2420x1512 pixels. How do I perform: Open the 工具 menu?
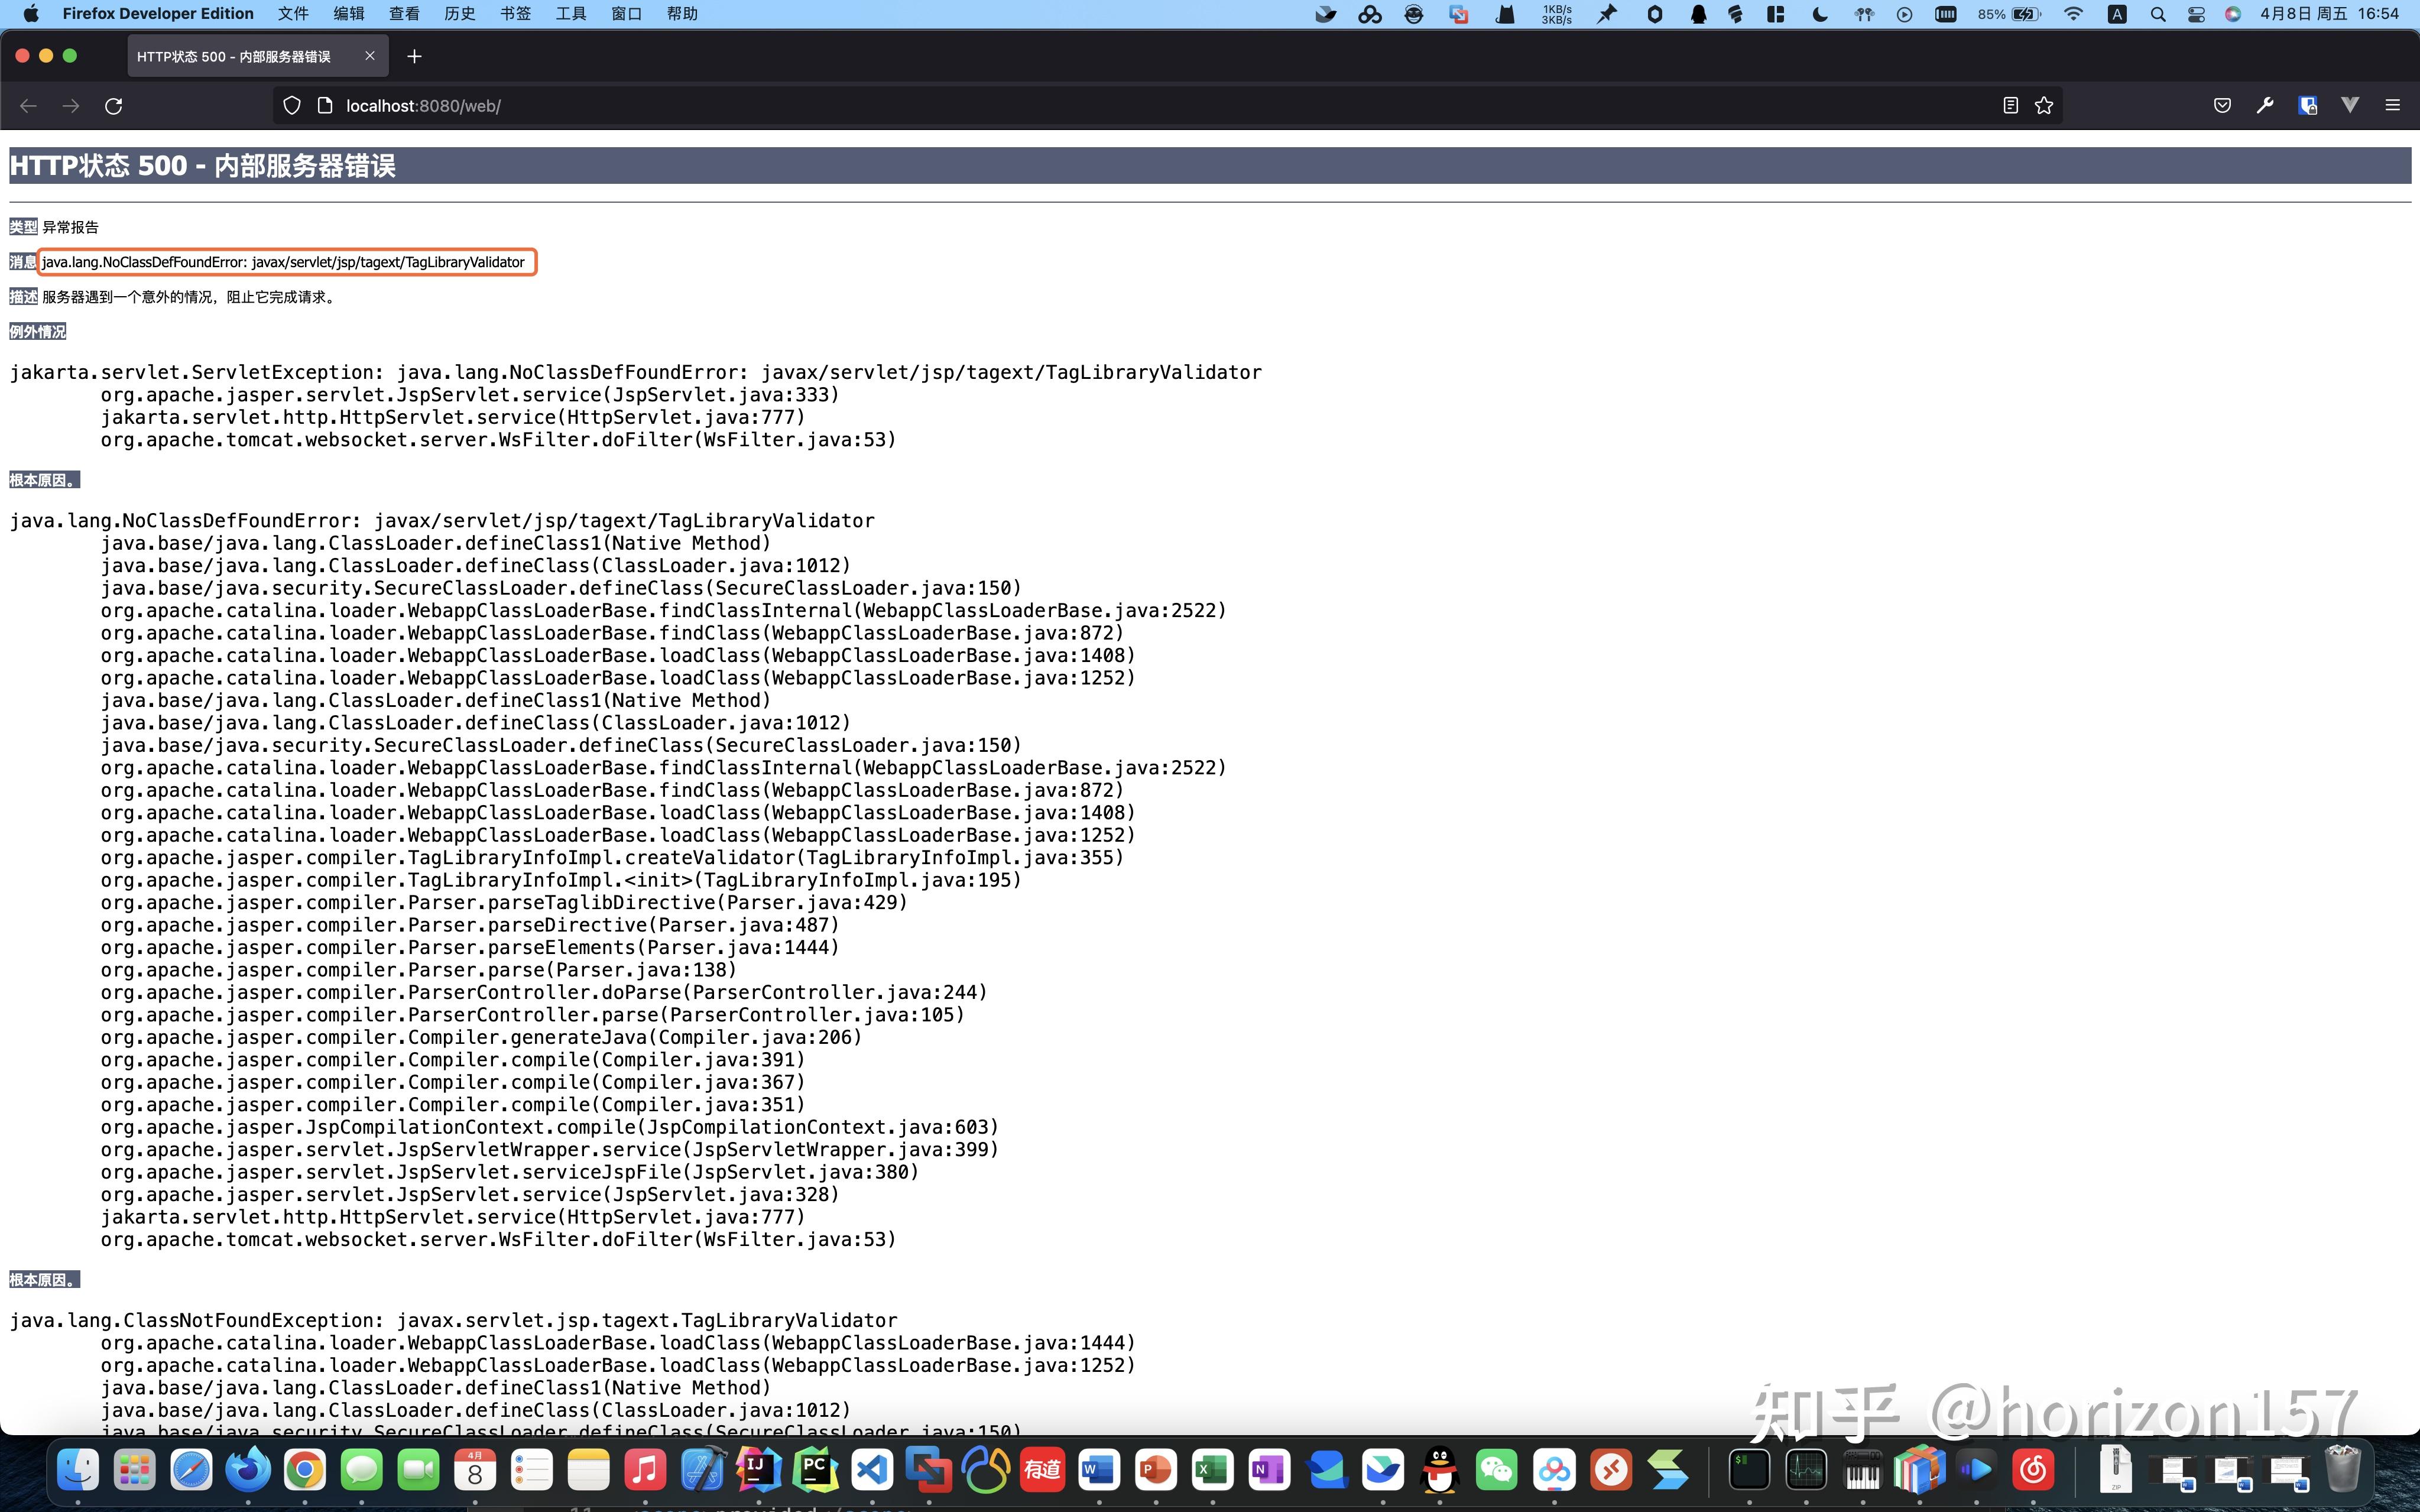point(571,14)
